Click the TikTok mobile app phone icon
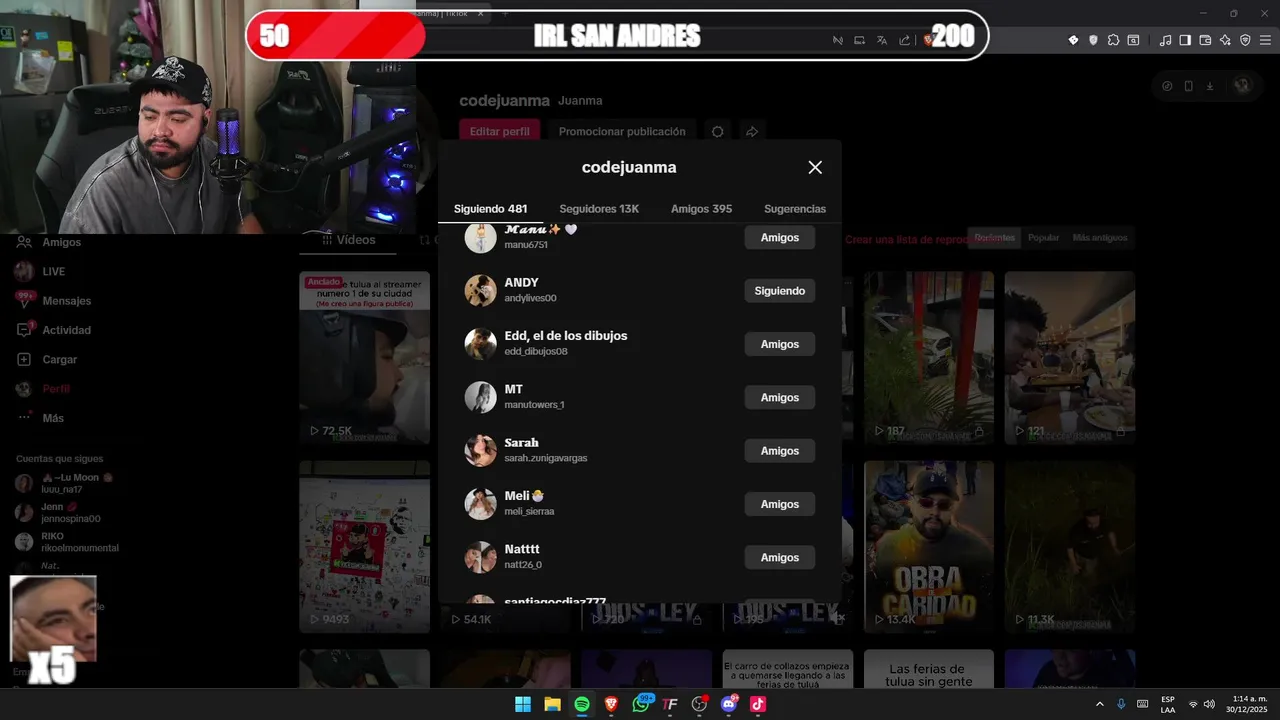1280x720 pixels. [x=1188, y=86]
